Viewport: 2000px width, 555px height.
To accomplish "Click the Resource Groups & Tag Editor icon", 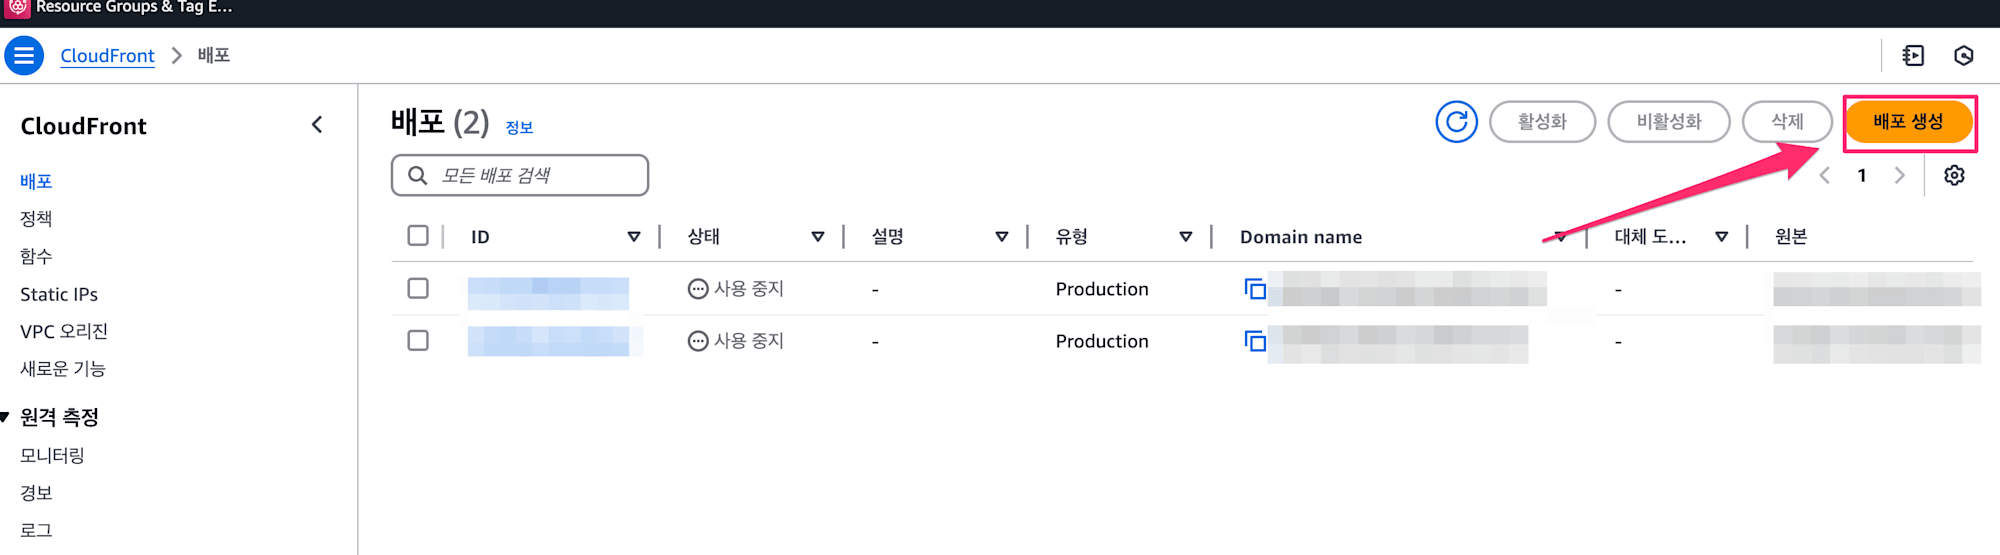I will click(x=17, y=7).
